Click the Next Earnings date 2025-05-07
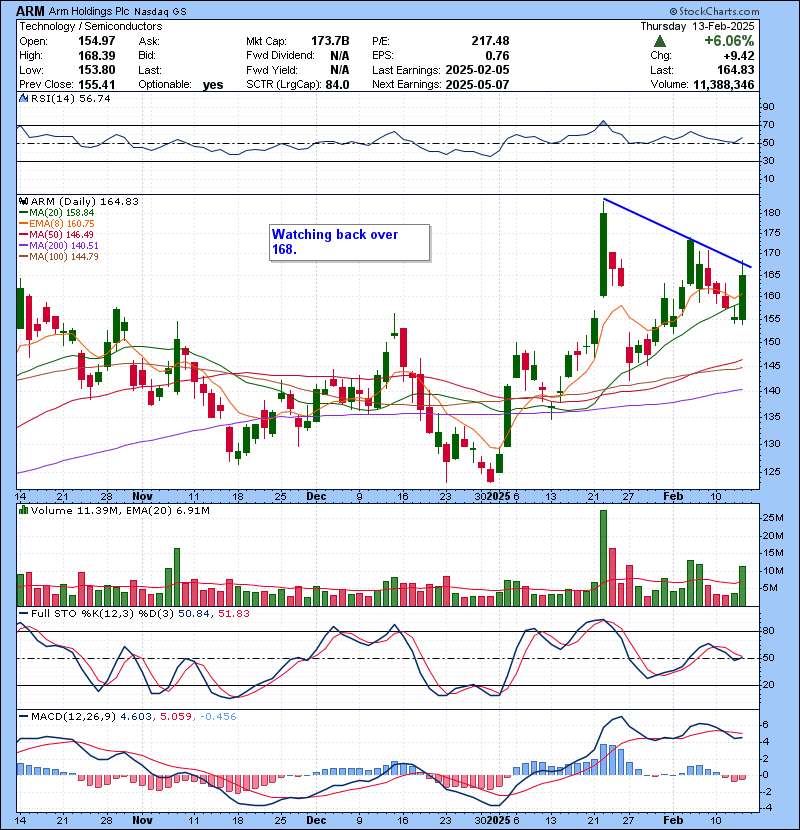This screenshot has width=800, height=830. click(478, 85)
